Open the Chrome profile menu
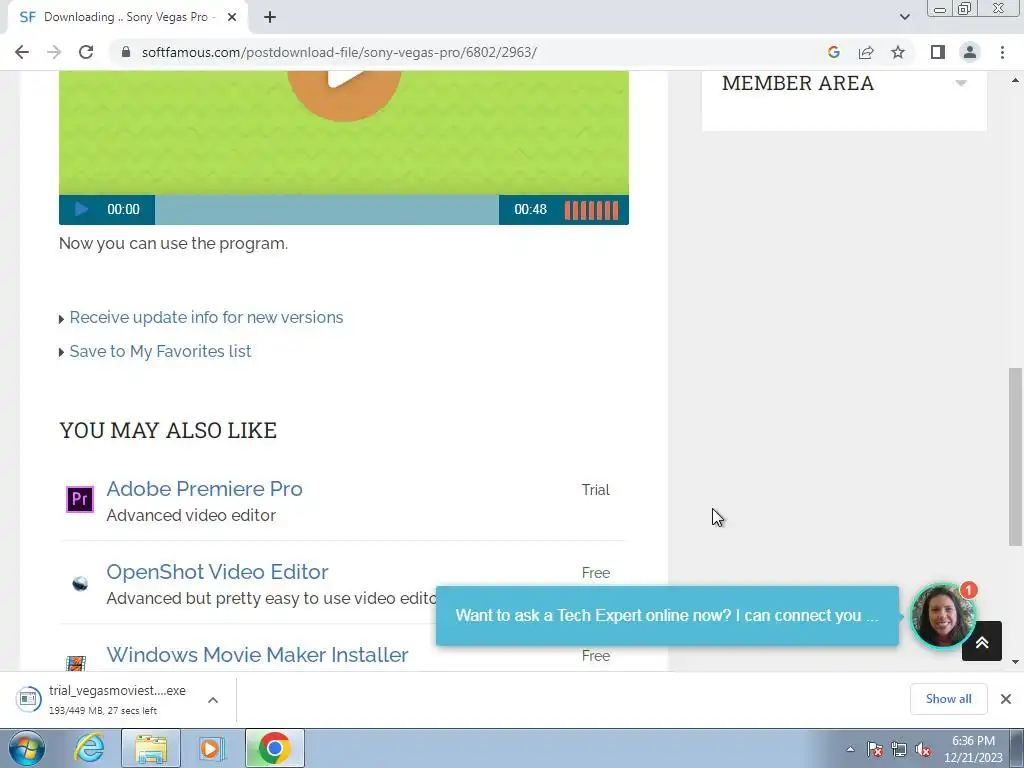 (x=970, y=52)
